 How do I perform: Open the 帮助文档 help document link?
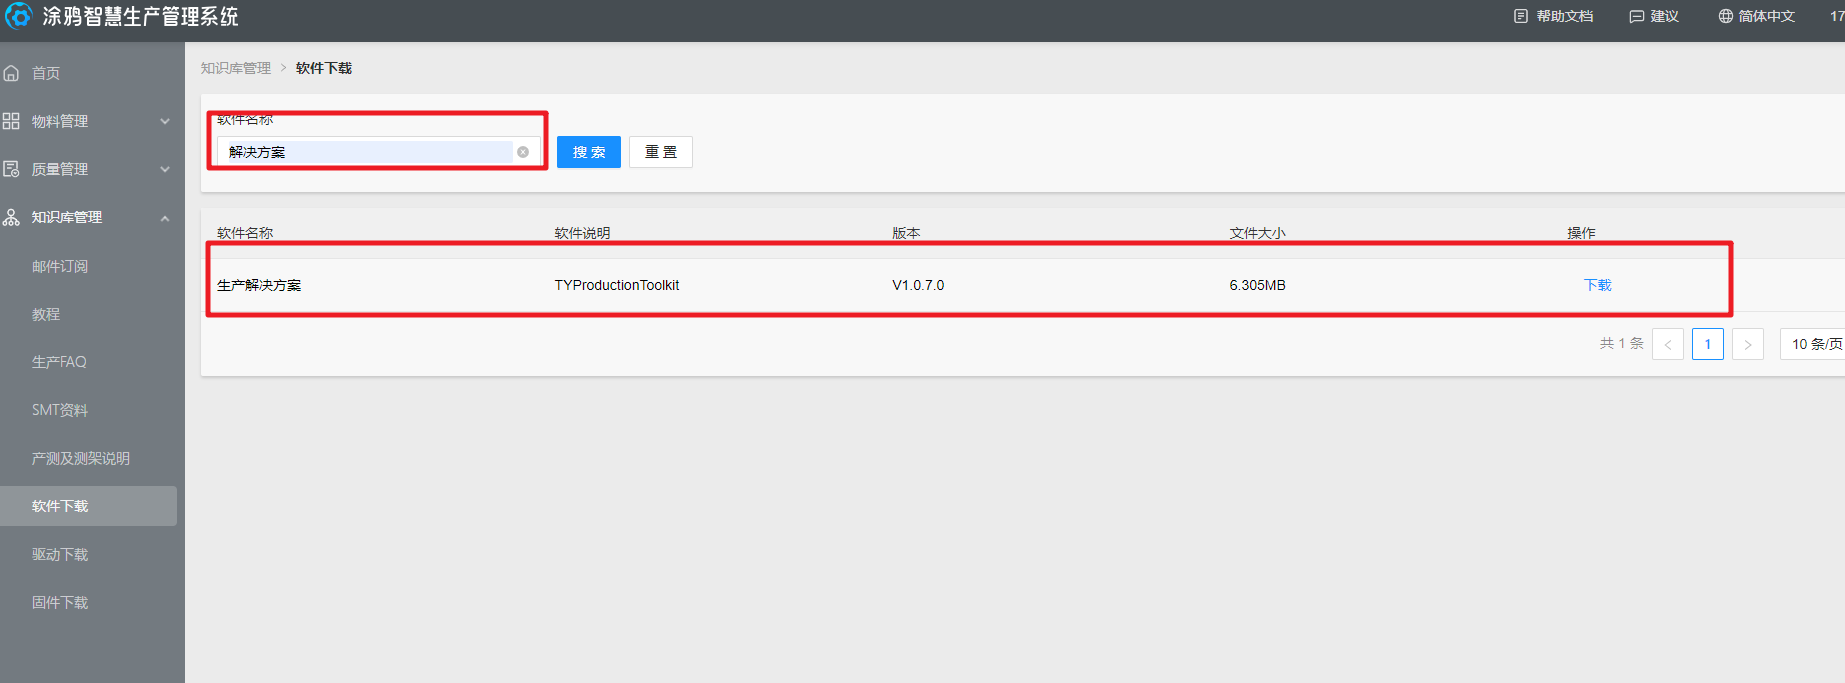click(x=1565, y=16)
